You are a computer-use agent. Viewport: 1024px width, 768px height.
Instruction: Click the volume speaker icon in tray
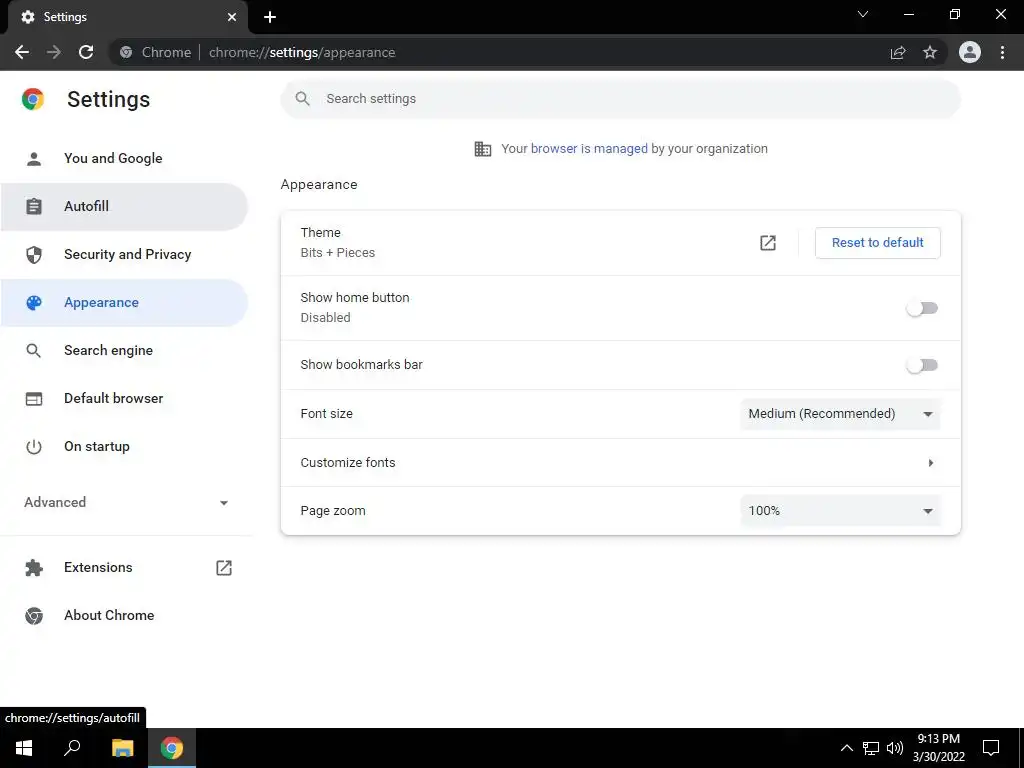click(x=895, y=748)
